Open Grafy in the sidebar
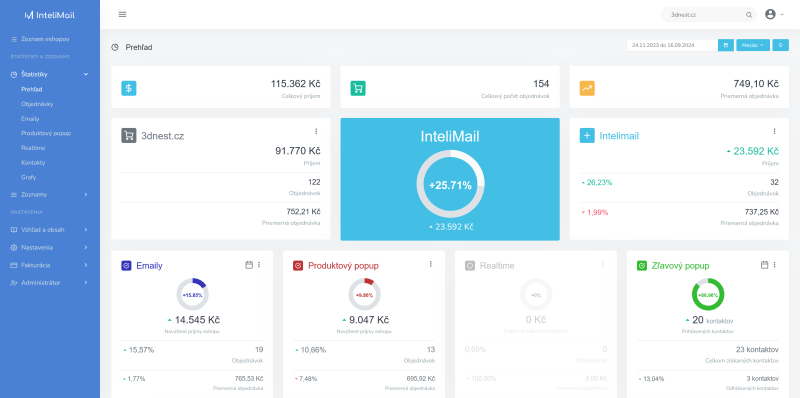Image resolution: width=800 pixels, height=398 pixels. [x=29, y=178]
